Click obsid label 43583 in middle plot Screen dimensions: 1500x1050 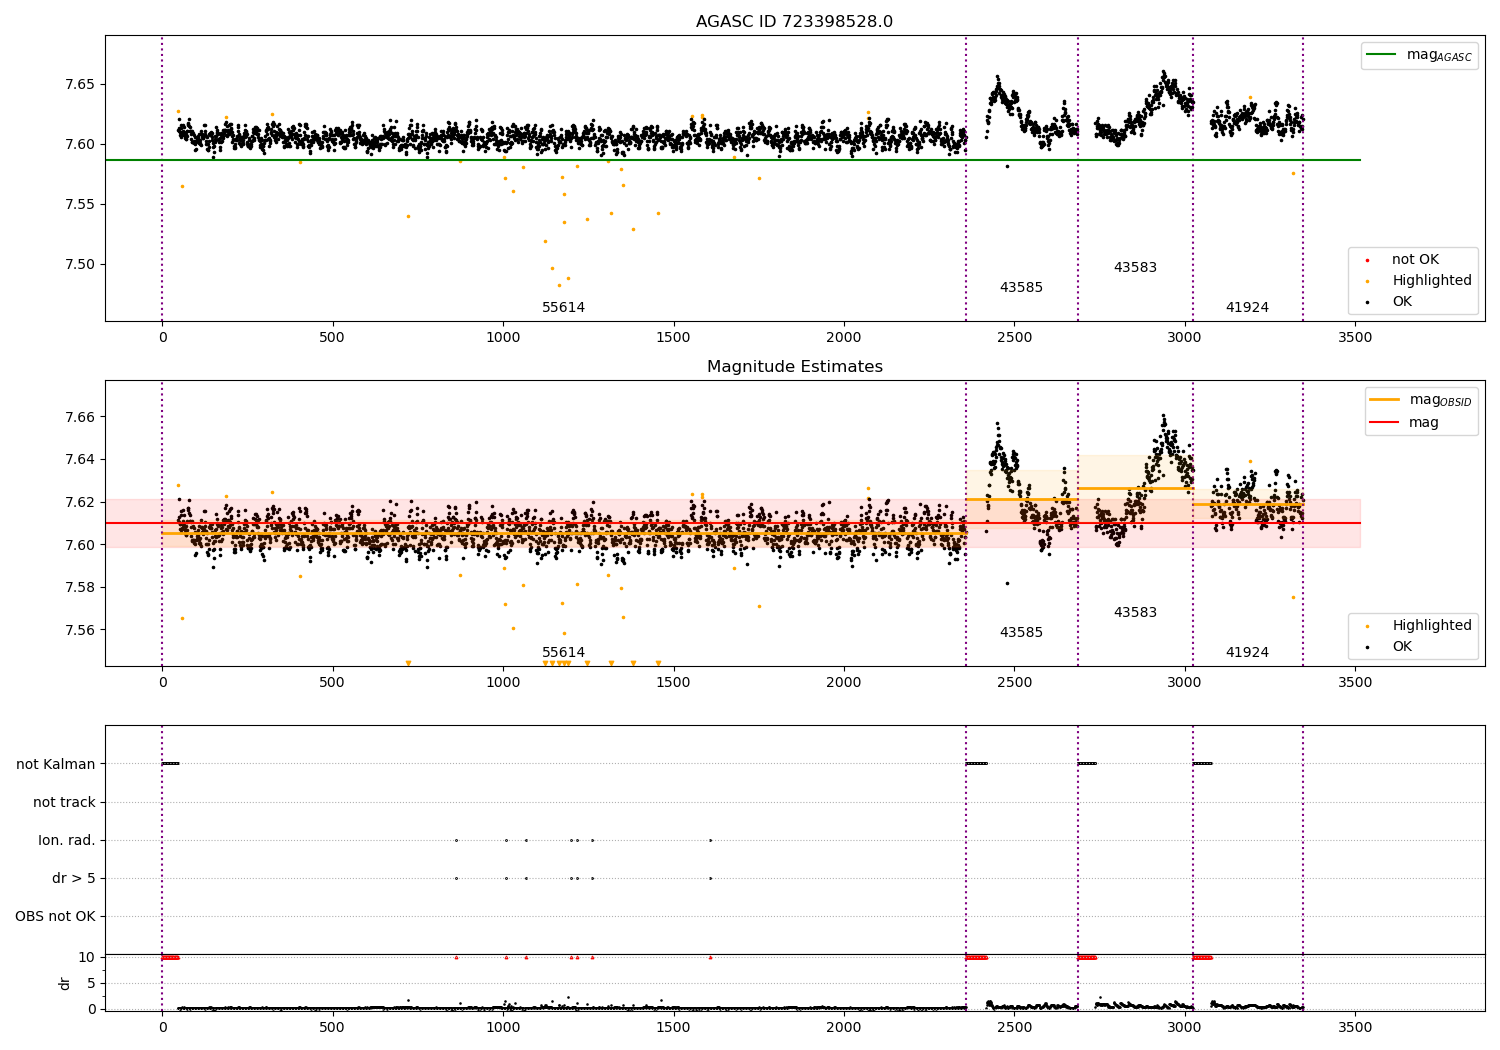[1135, 613]
